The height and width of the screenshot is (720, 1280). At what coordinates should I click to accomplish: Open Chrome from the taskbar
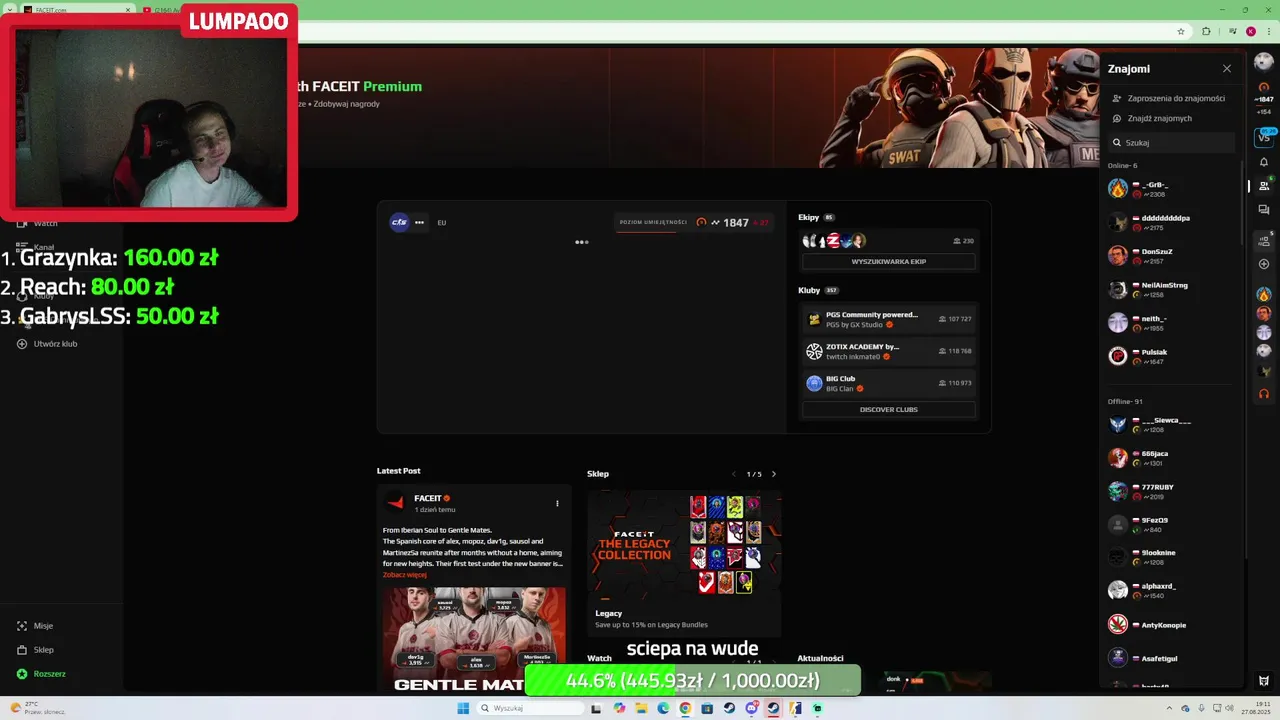tap(685, 708)
